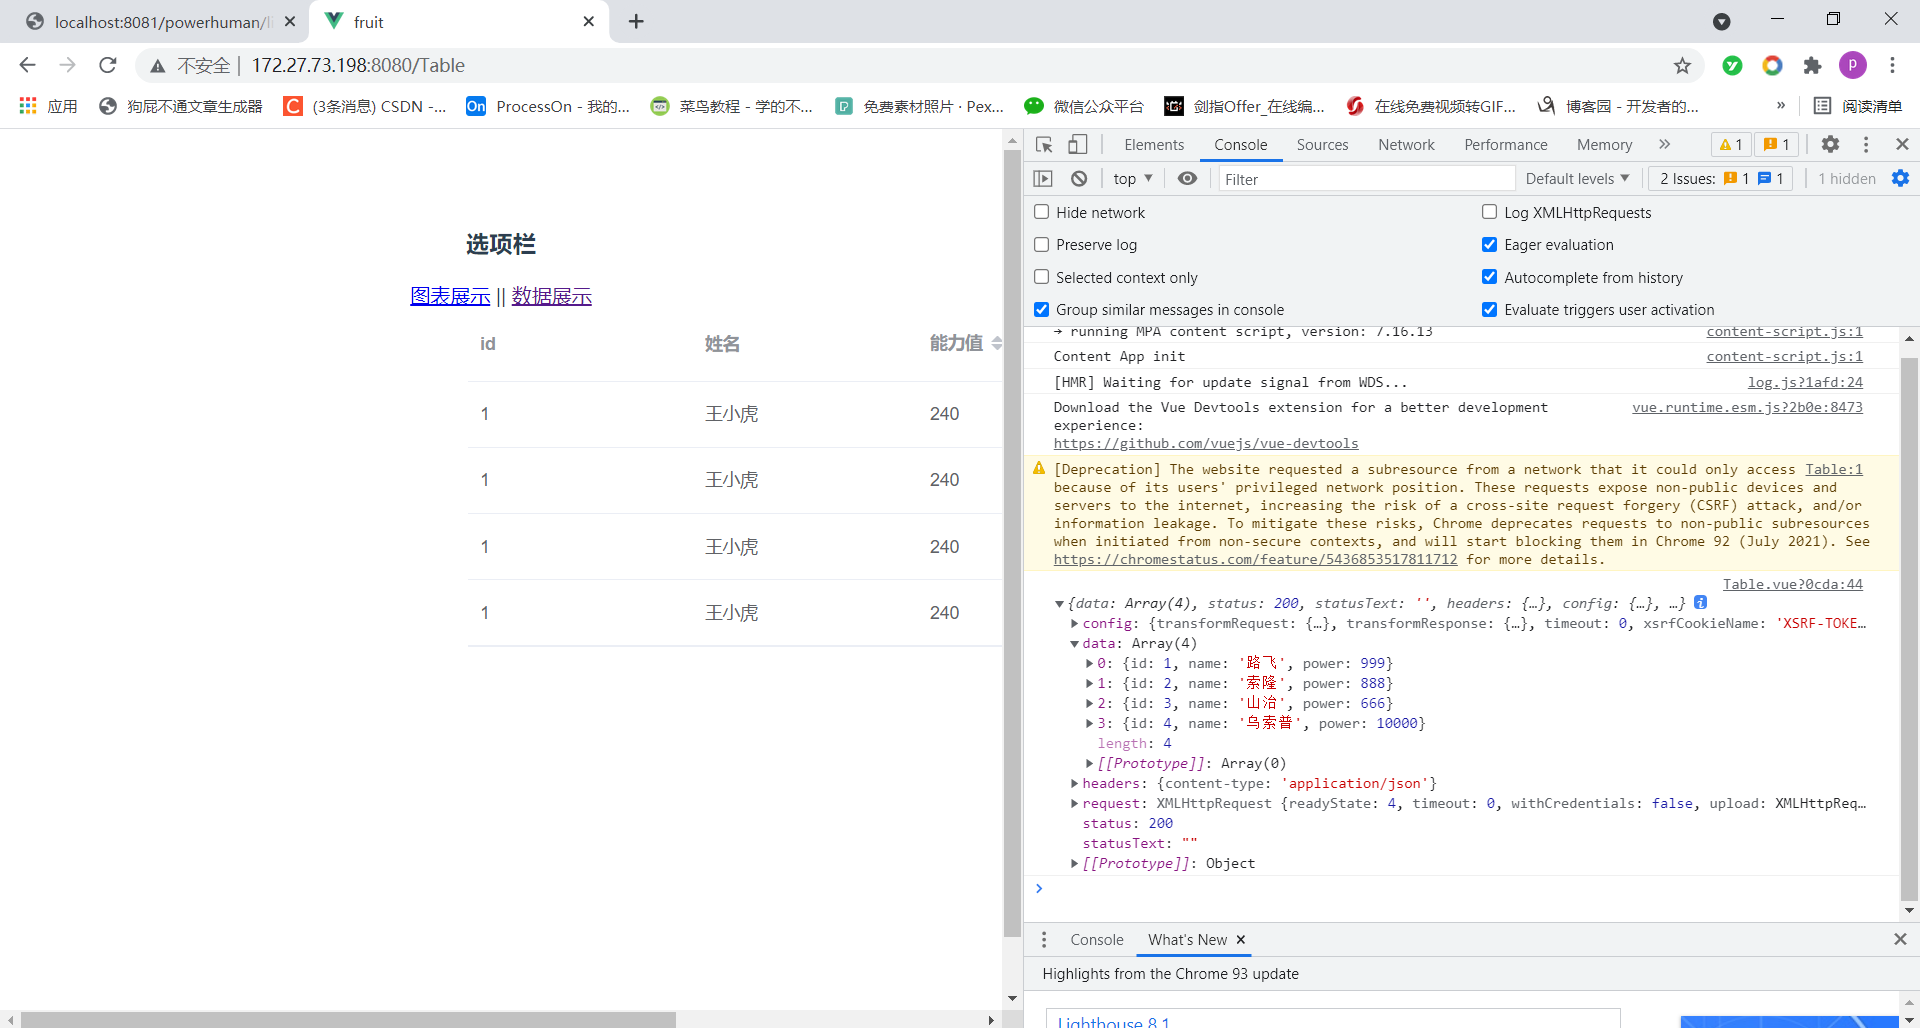Open the Table.vue?0cda:44 source link

[1792, 584]
